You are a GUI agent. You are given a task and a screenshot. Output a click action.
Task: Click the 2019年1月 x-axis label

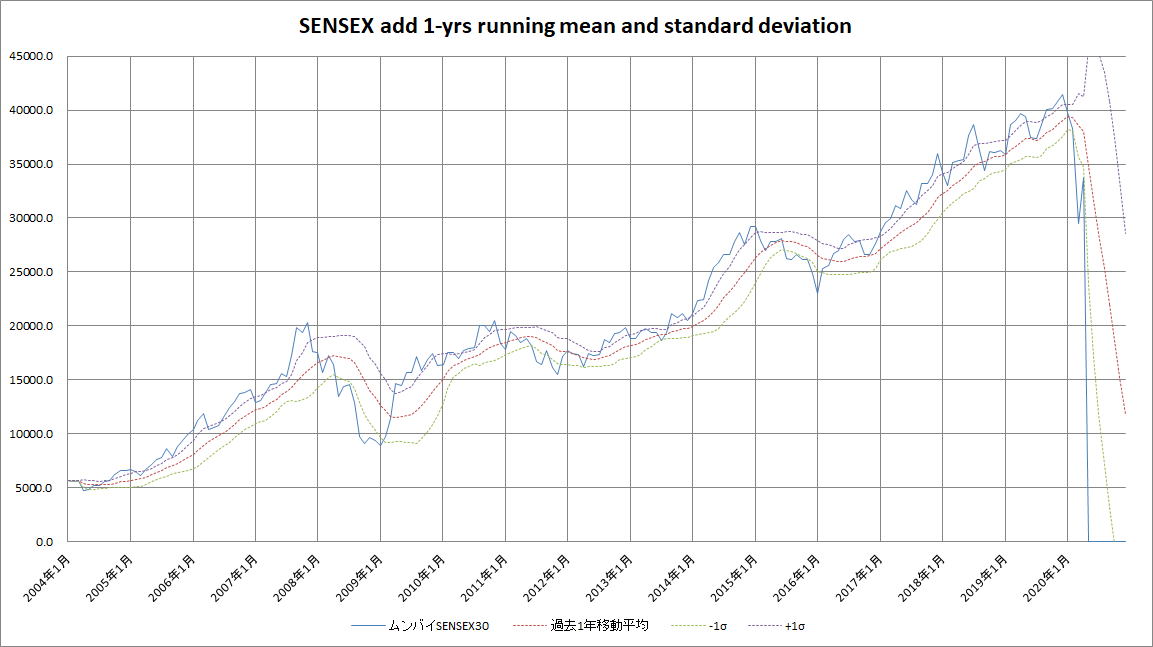[985, 579]
